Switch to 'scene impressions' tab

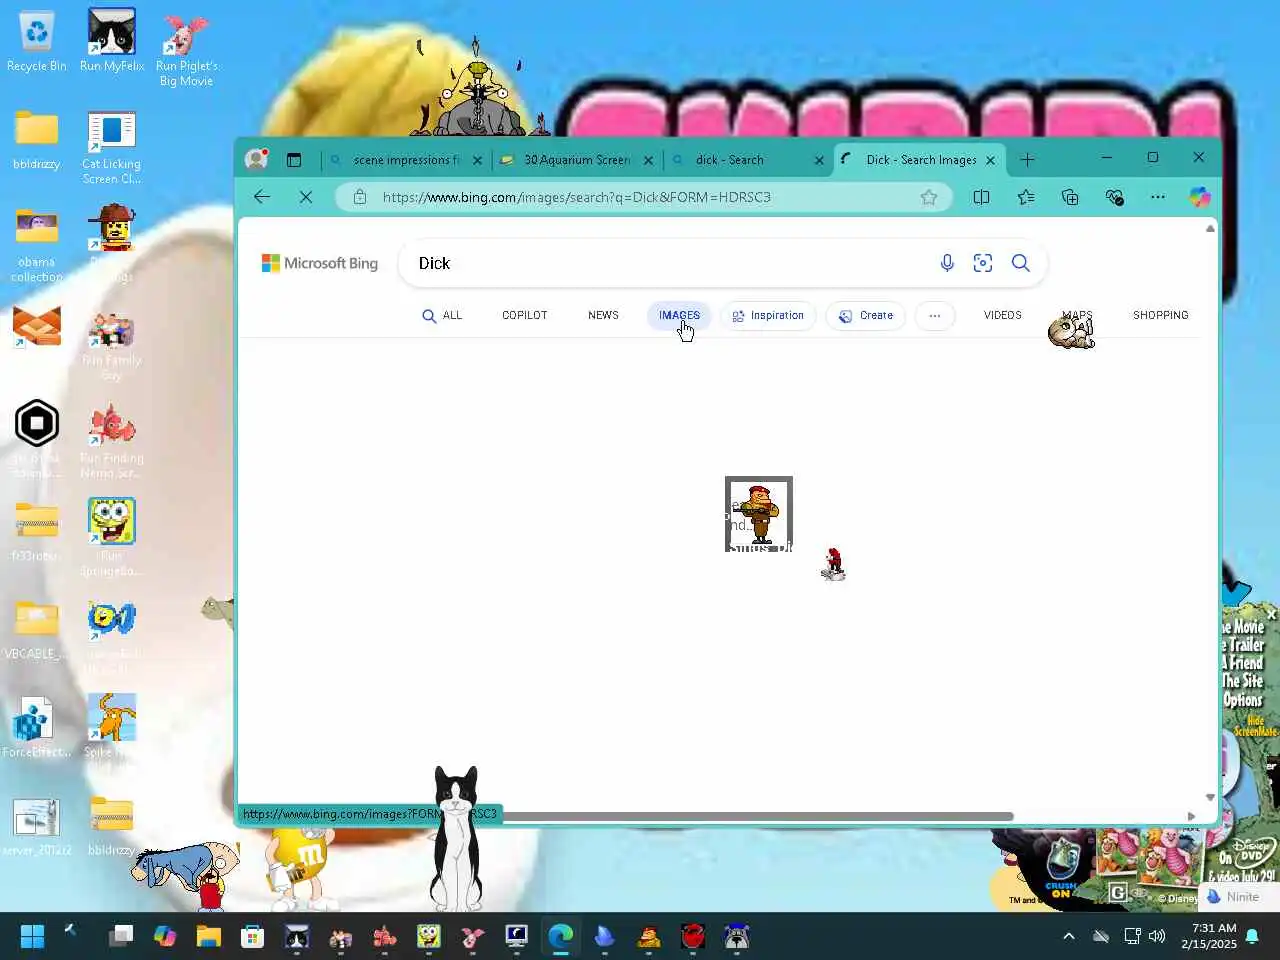click(405, 160)
